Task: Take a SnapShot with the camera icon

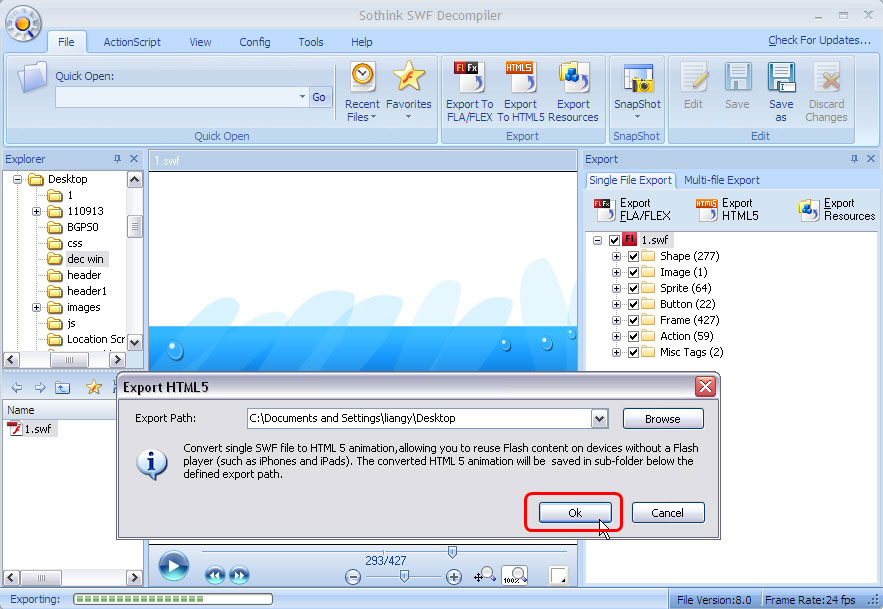Action: point(637,90)
